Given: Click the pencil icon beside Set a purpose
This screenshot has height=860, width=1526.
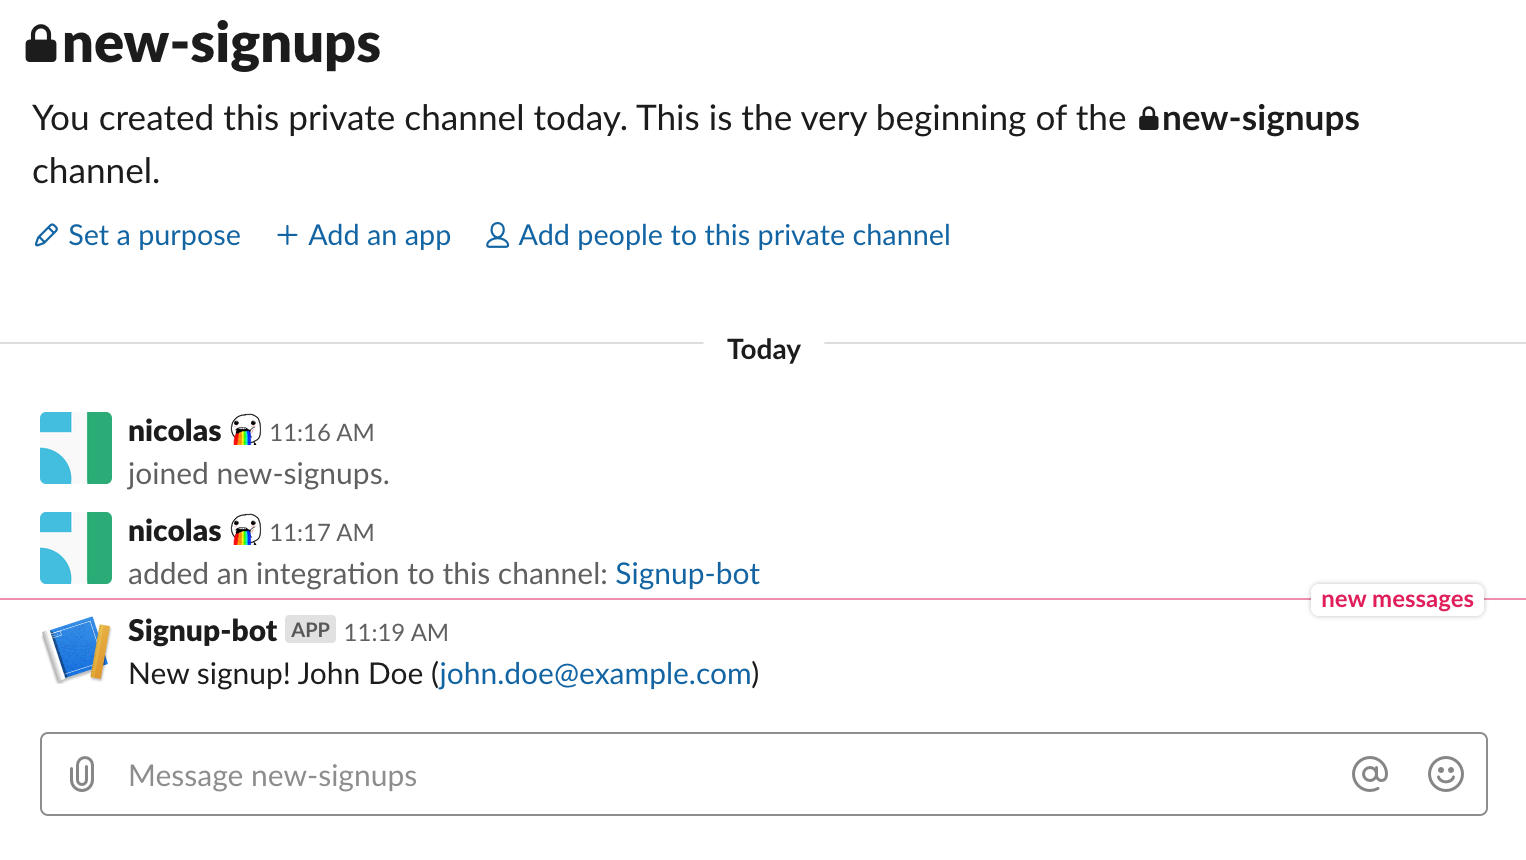Looking at the screenshot, I should (x=46, y=236).
